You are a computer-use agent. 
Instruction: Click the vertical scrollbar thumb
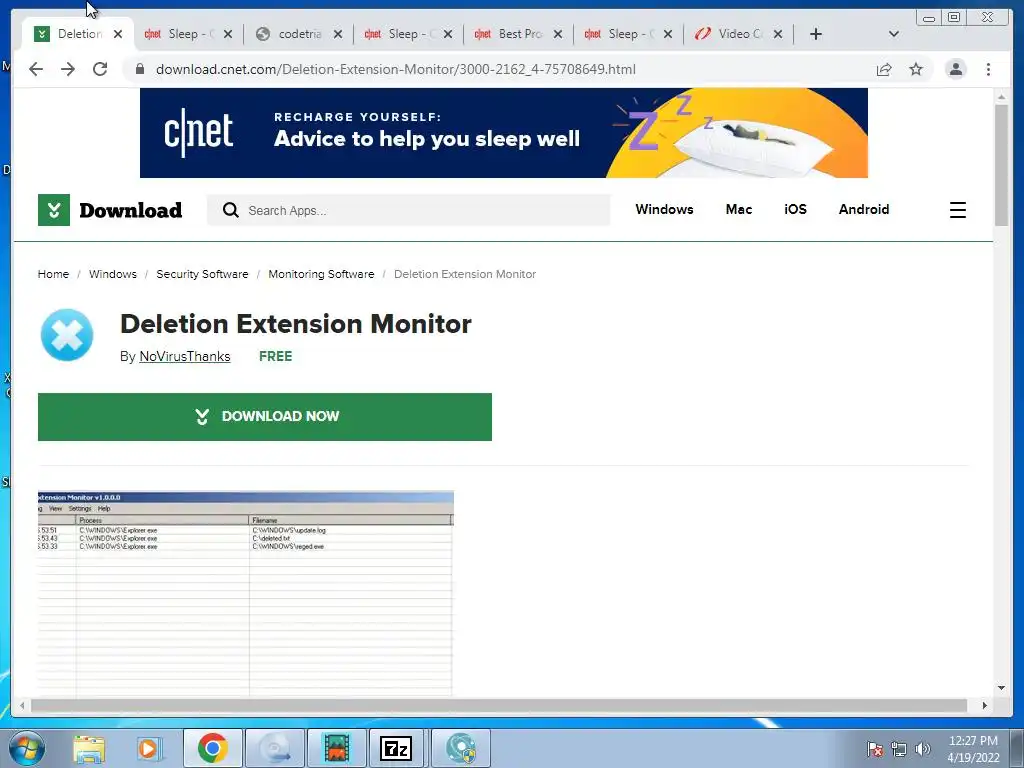[x=1001, y=165]
